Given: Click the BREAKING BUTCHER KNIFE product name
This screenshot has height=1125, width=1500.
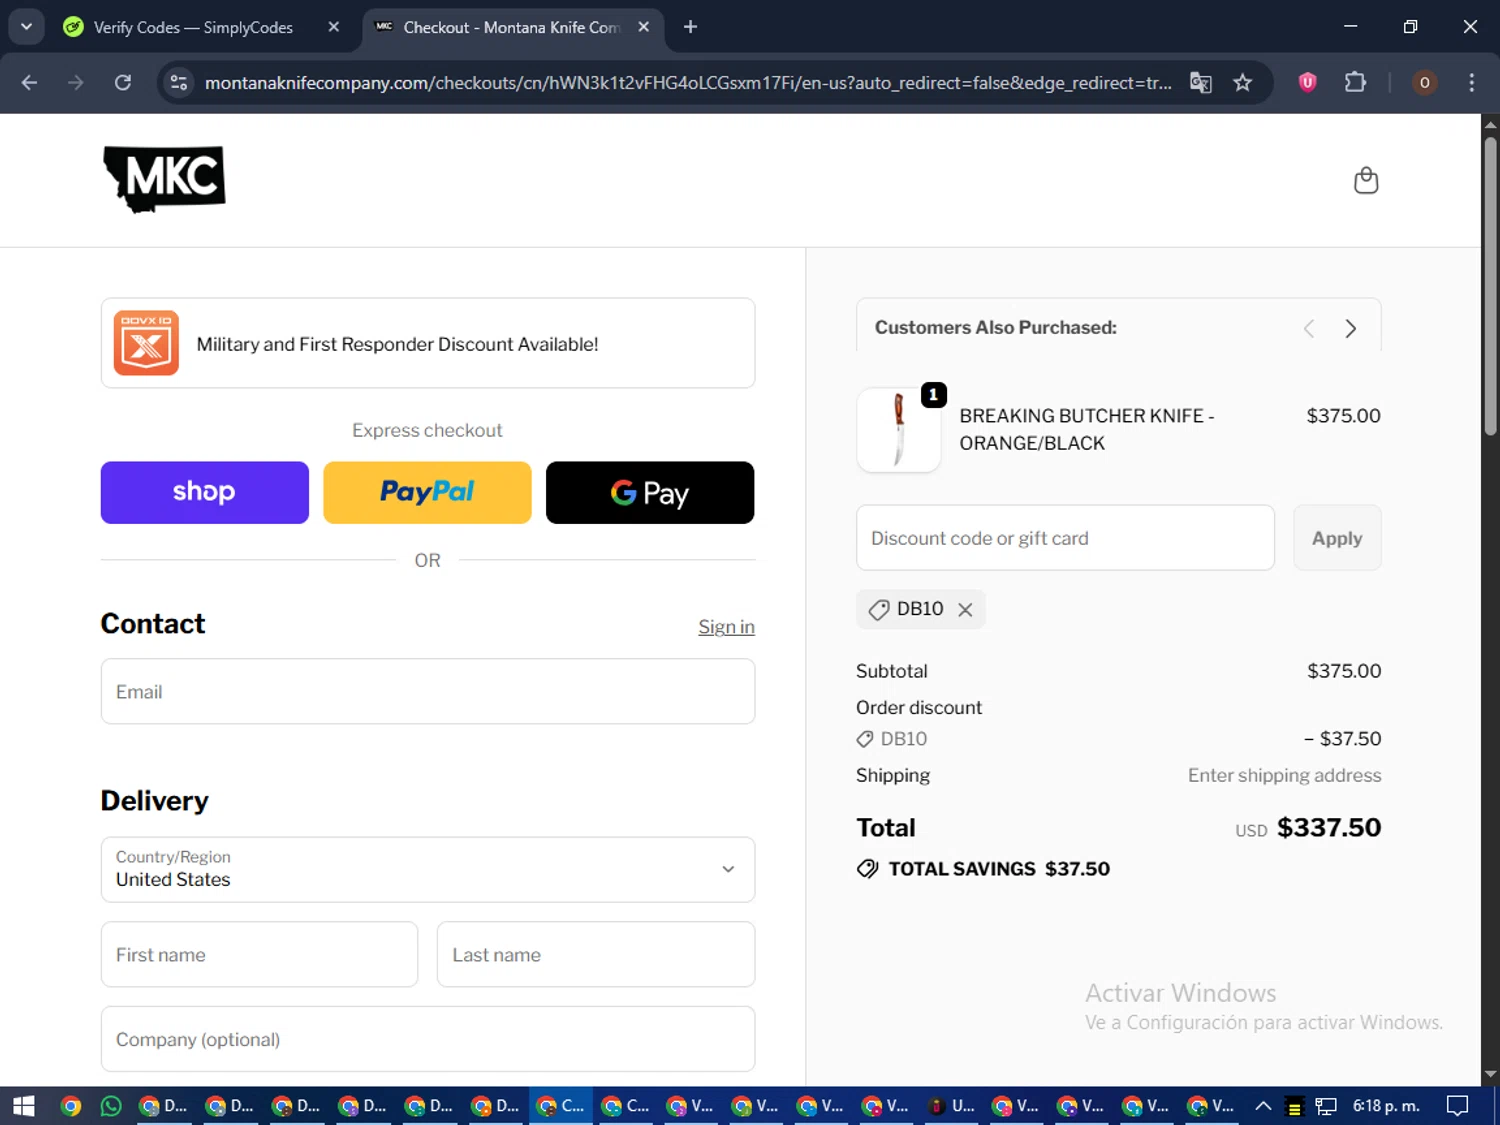Looking at the screenshot, I should [1087, 429].
